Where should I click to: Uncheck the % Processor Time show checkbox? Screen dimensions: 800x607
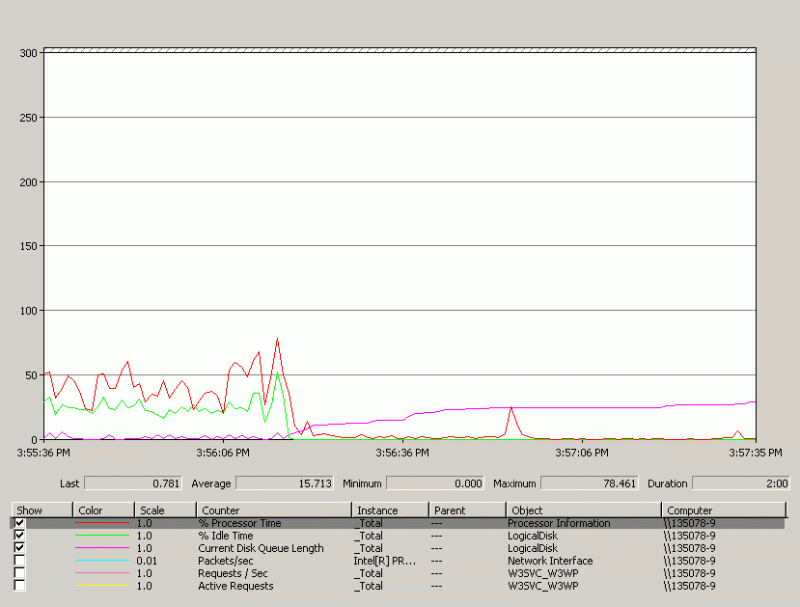coord(21,523)
